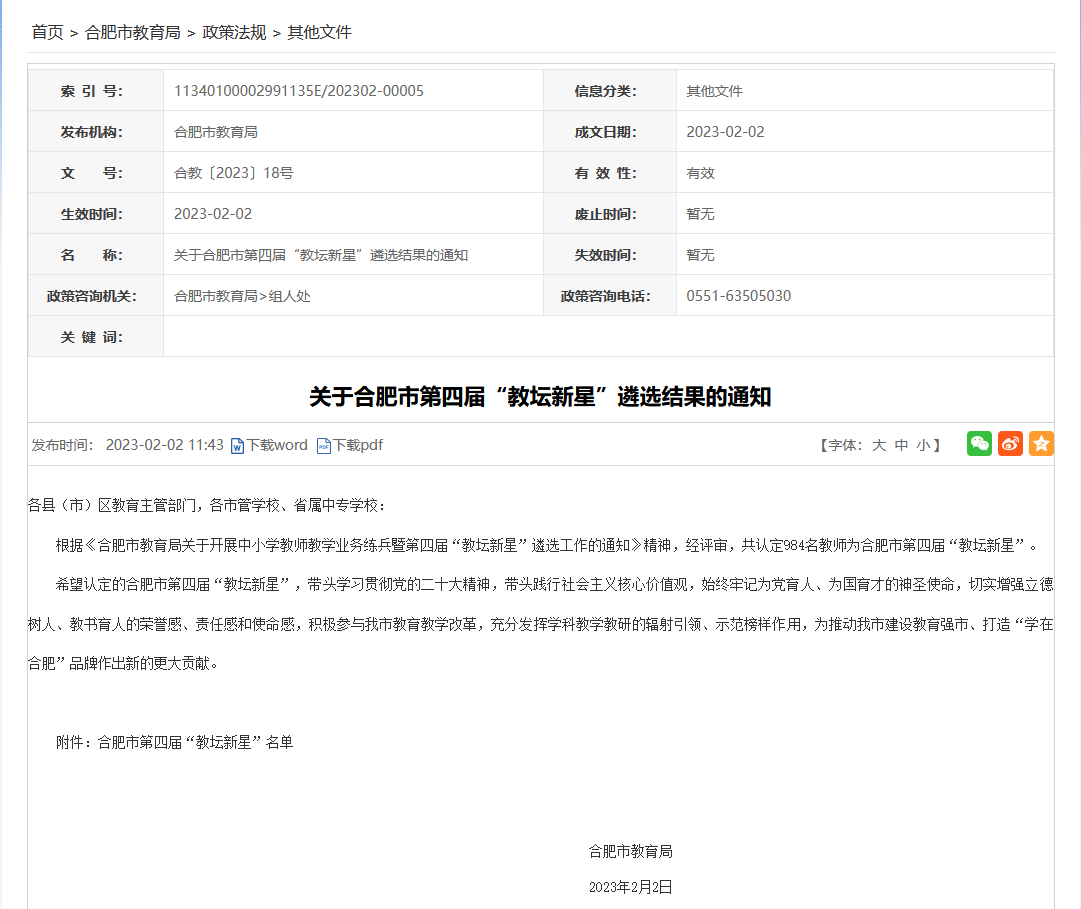Click the 成文日期 value 2023-02-02
1081x909 pixels.
tap(725, 132)
